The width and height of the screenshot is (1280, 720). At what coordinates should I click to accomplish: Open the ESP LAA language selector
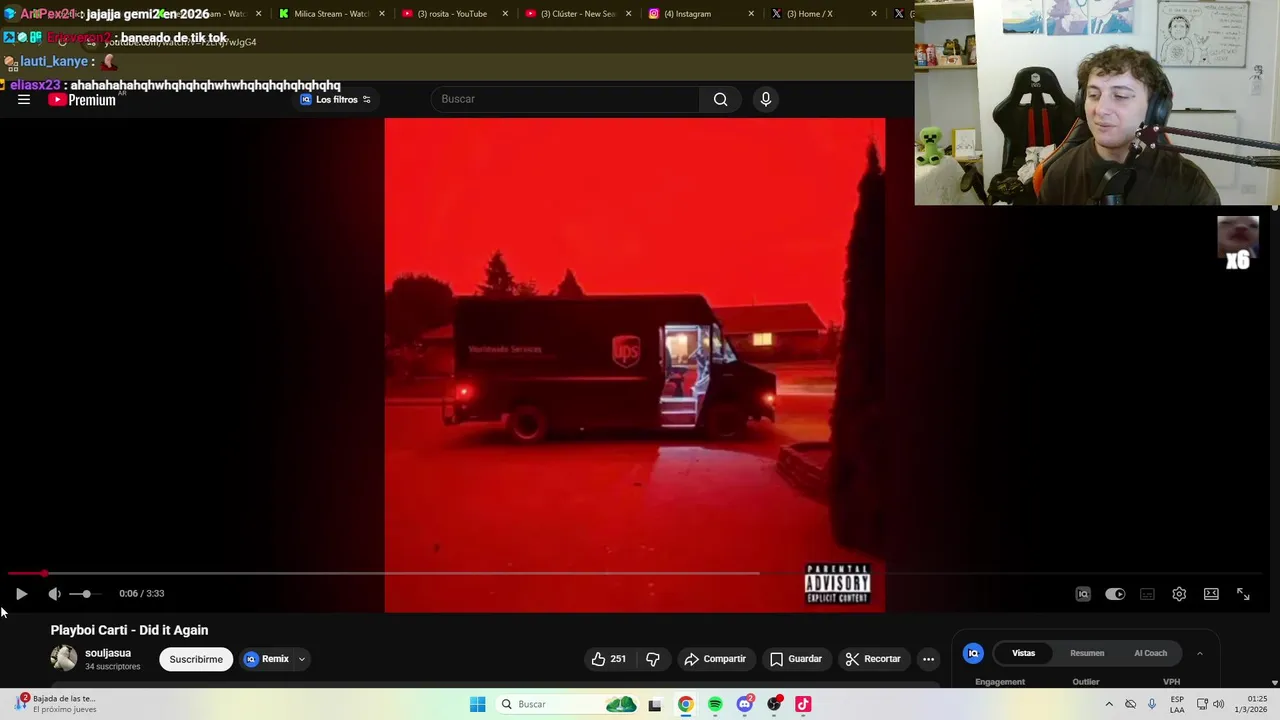[1177, 705]
